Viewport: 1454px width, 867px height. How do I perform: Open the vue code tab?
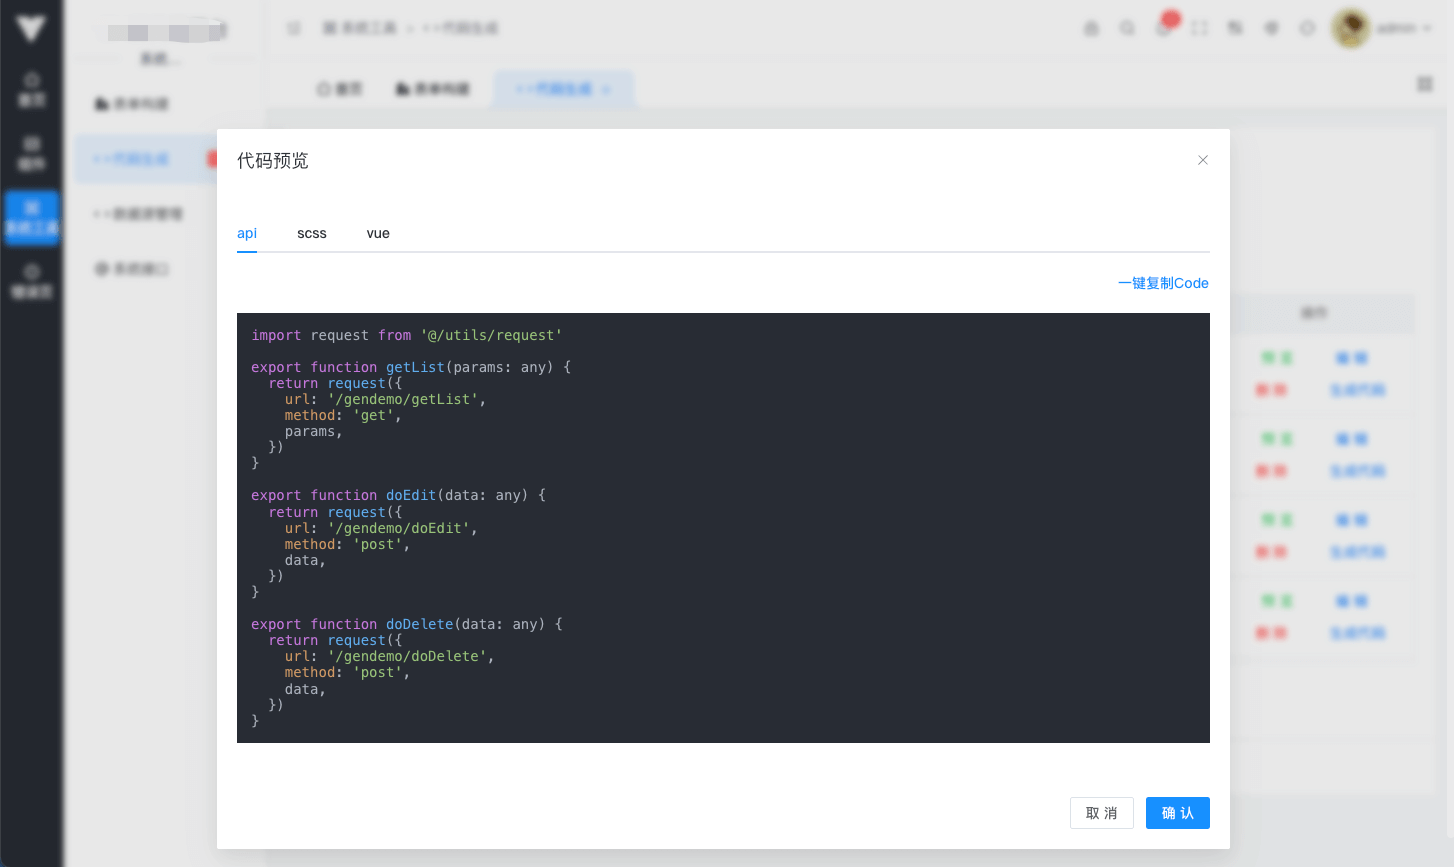(378, 233)
